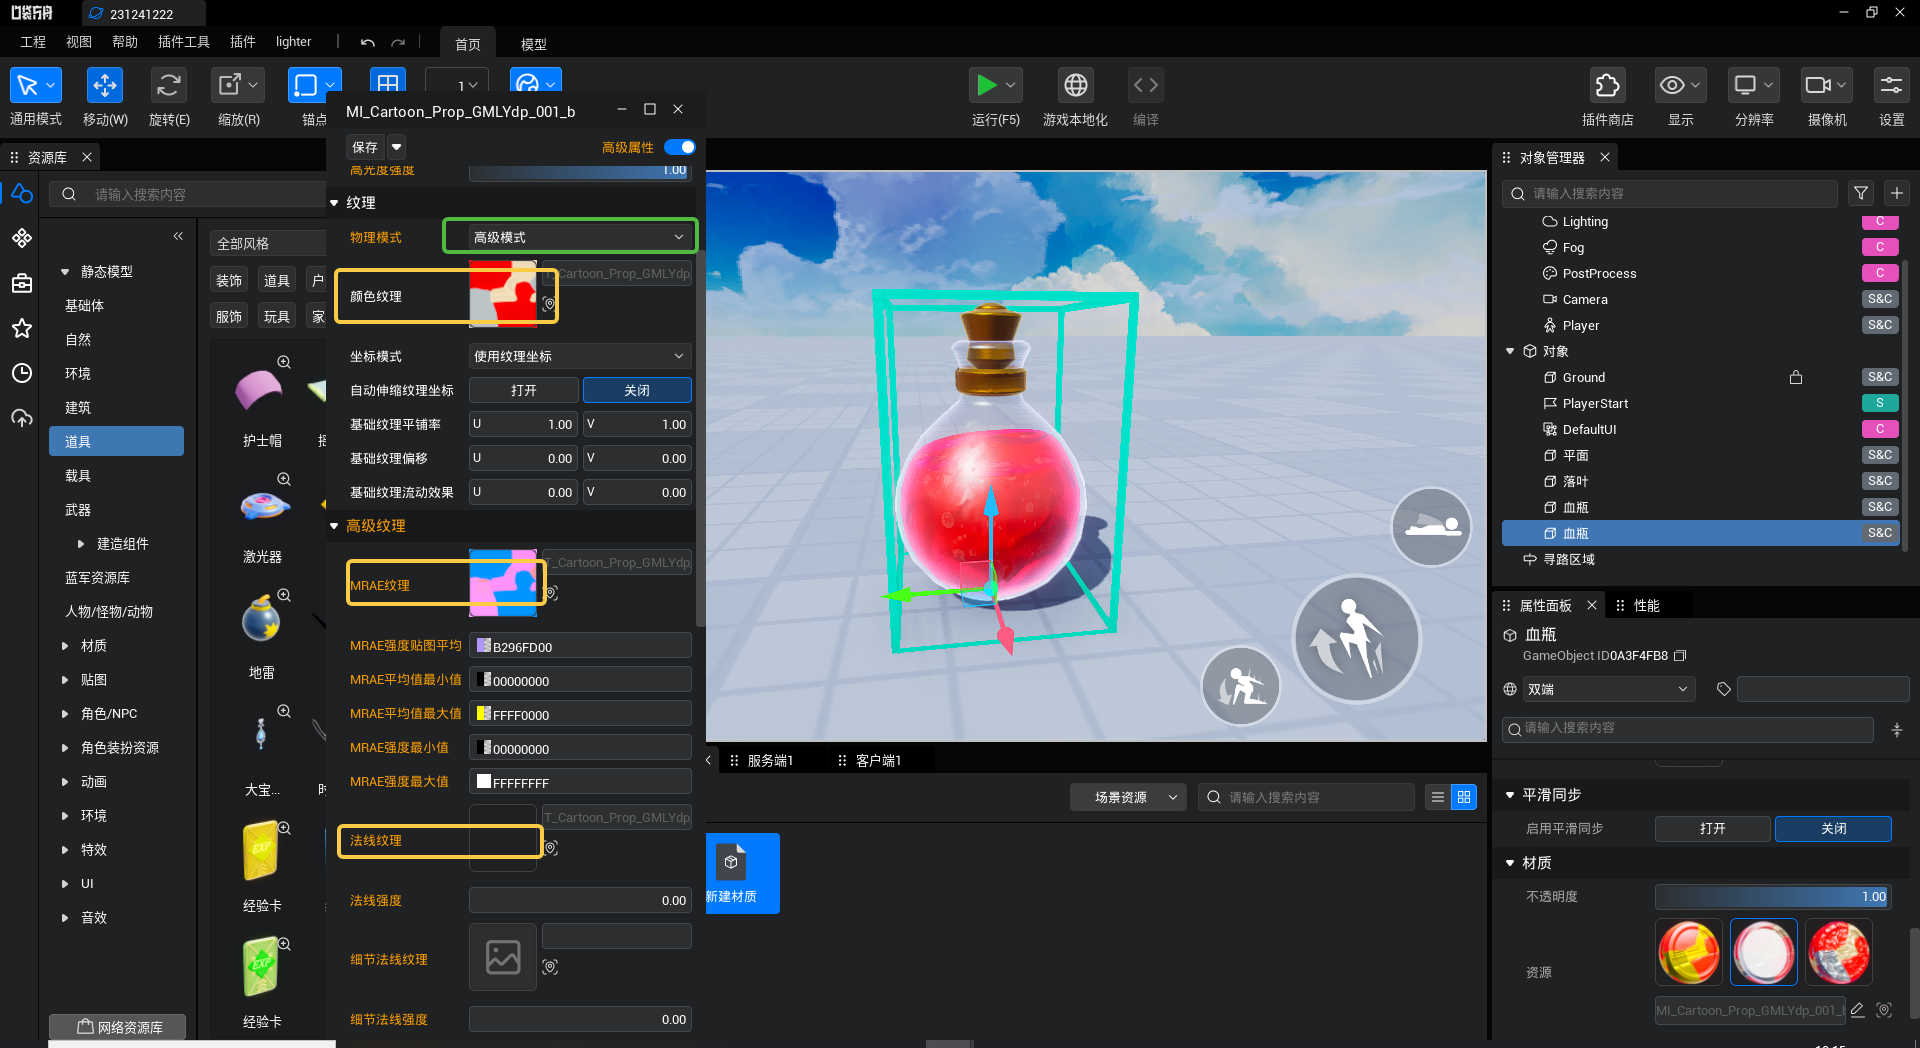
Task: Collapse the 对象 tree node
Action: (x=1510, y=351)
